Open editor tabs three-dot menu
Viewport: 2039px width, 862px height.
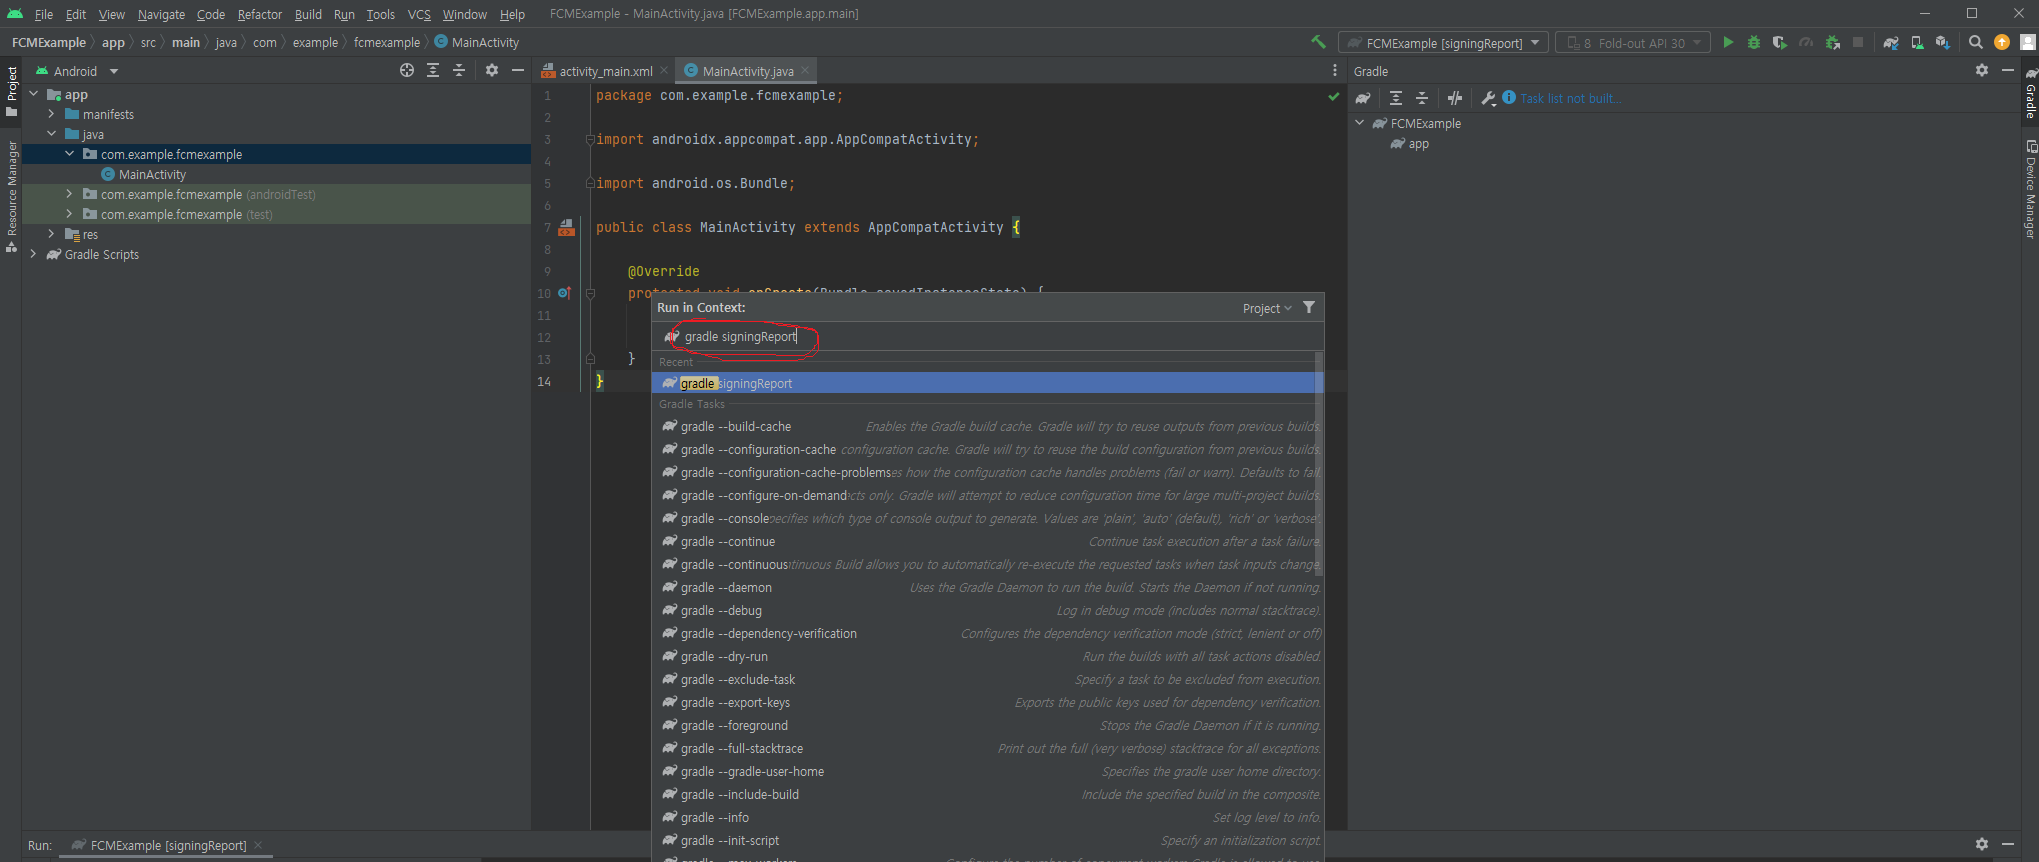point(1335,70)
